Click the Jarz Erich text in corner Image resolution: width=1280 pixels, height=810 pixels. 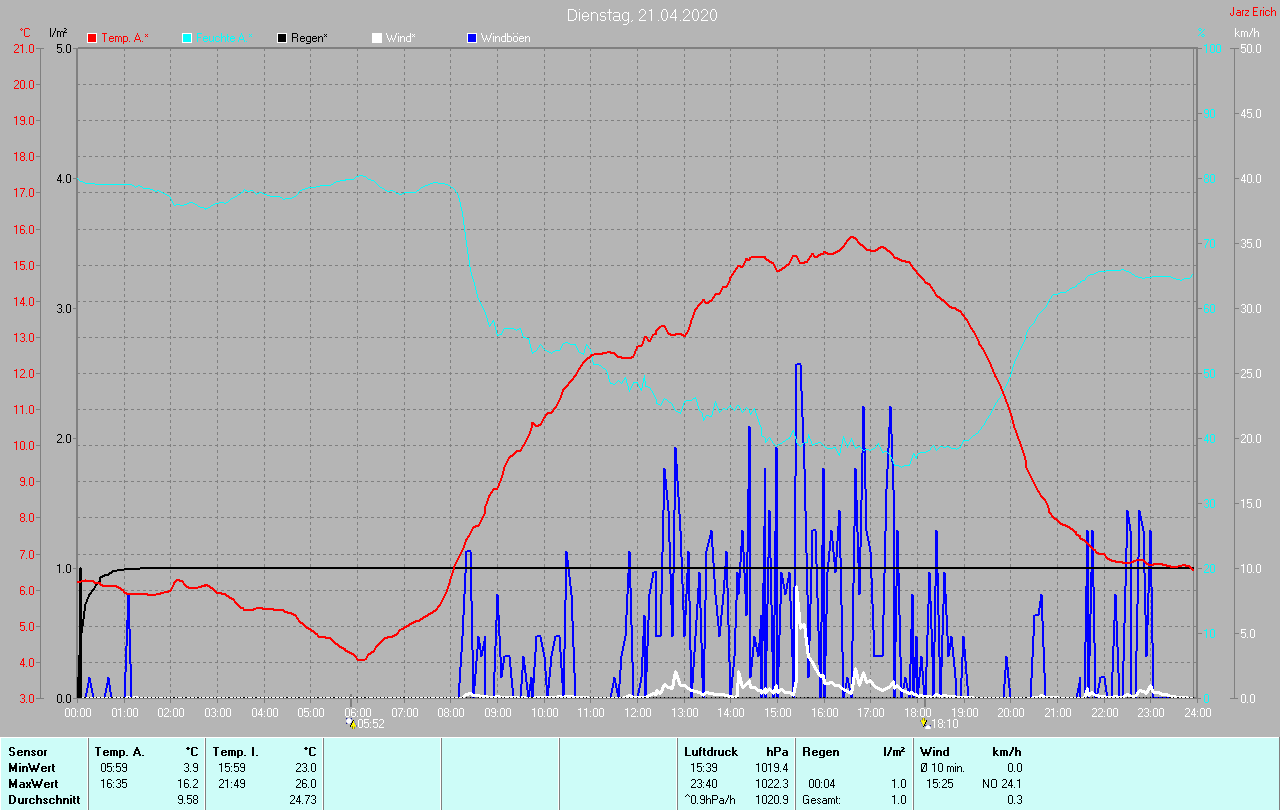(1252, 12)
